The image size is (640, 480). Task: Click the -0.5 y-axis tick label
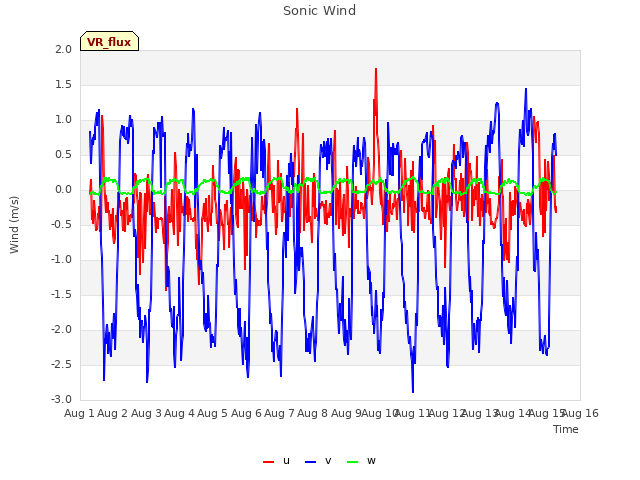point(62,224)
